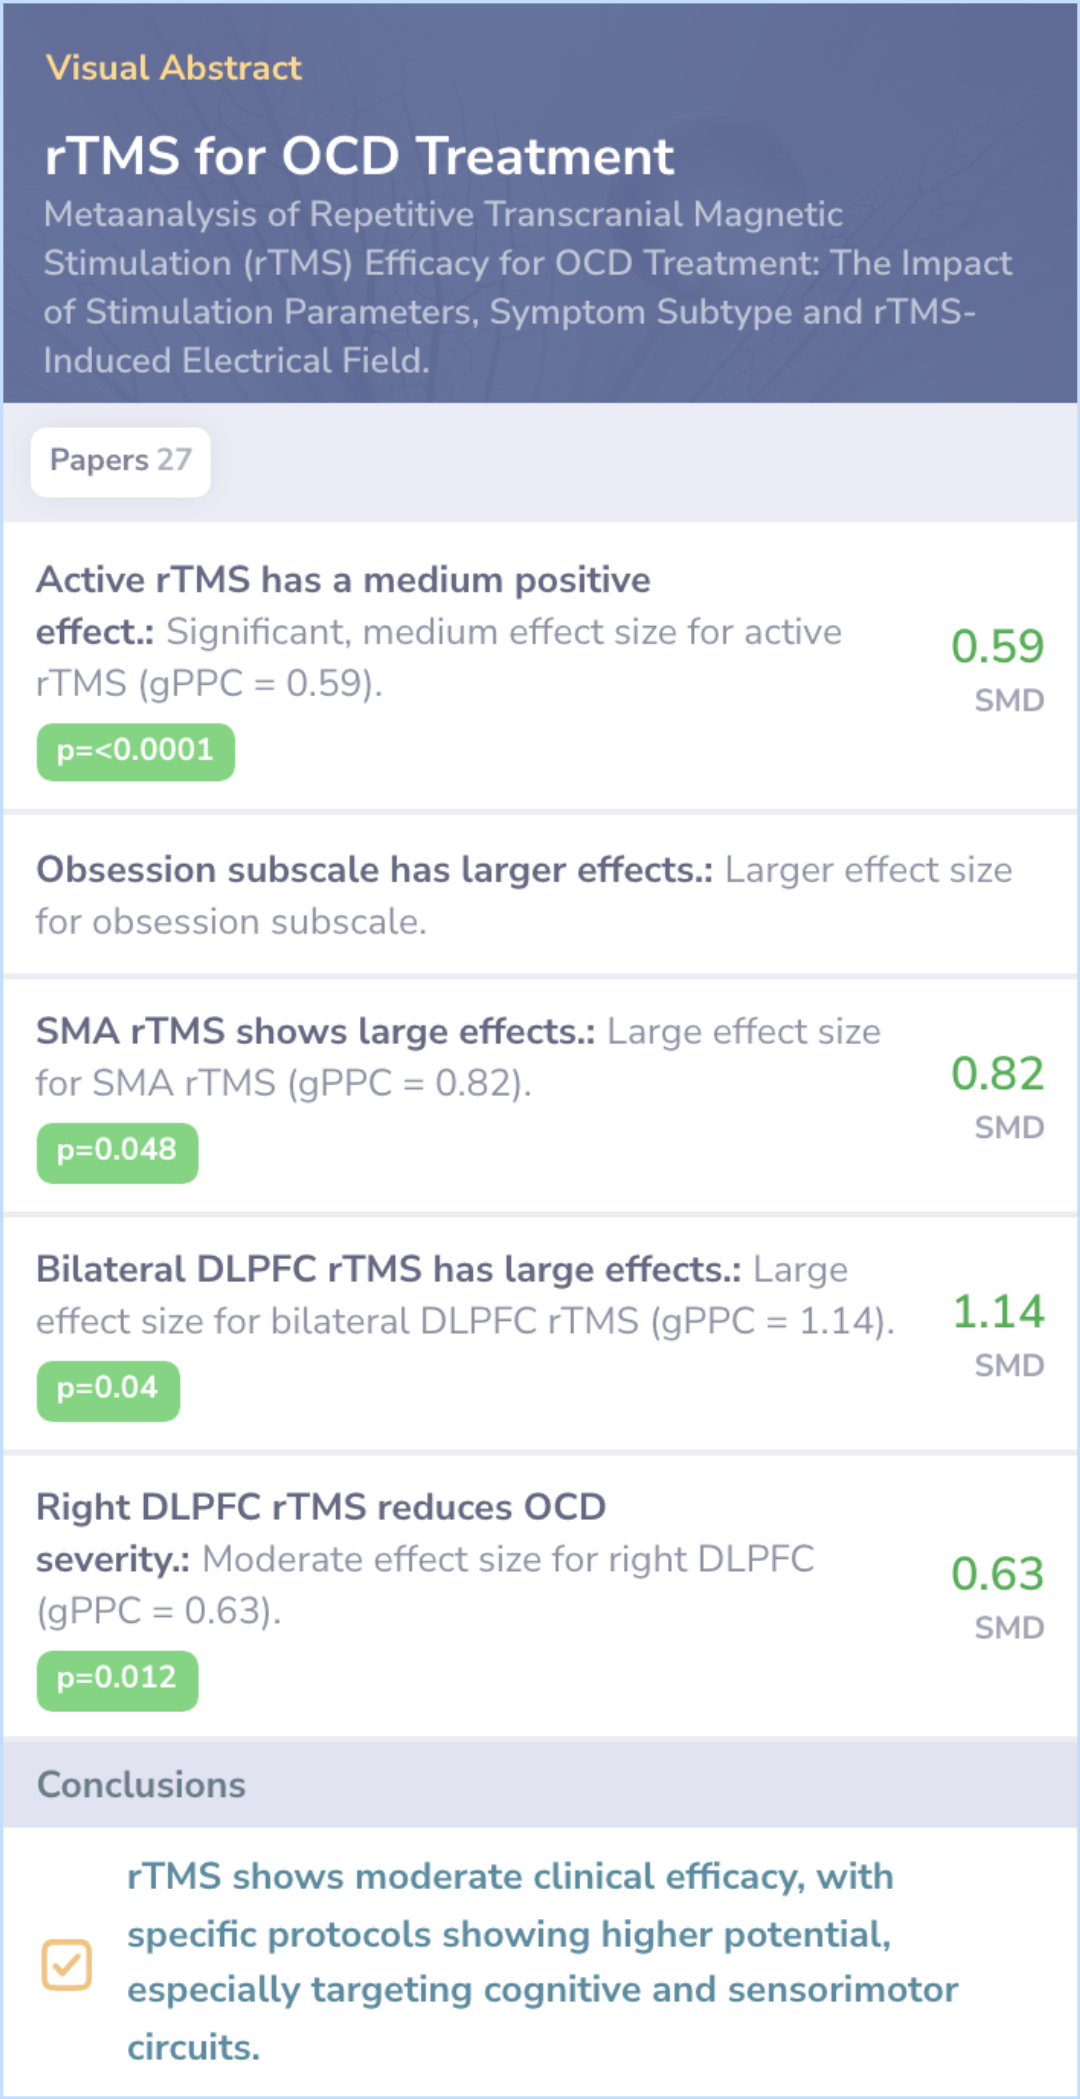Click the conclusions checkmark icon
1080x2099 pixels.
coord(66,1964)
